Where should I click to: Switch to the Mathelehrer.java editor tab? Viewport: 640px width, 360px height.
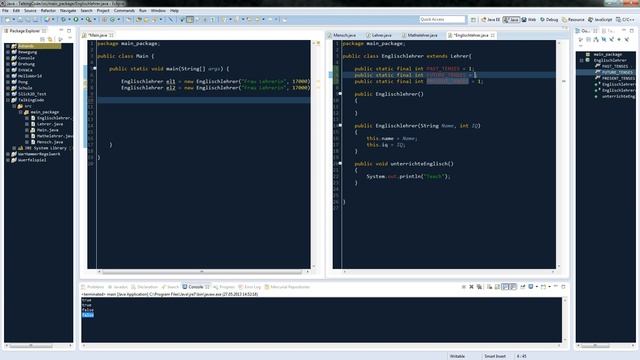click(420, 36)
